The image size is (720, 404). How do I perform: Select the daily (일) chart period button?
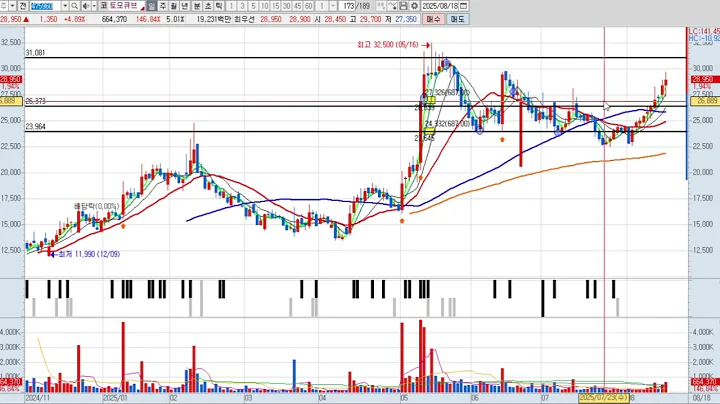pyautogui.click(x=152, y=6)
